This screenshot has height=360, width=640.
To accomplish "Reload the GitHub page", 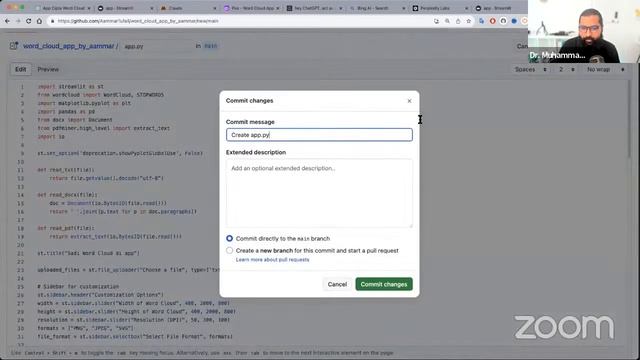I will [29, 21].
